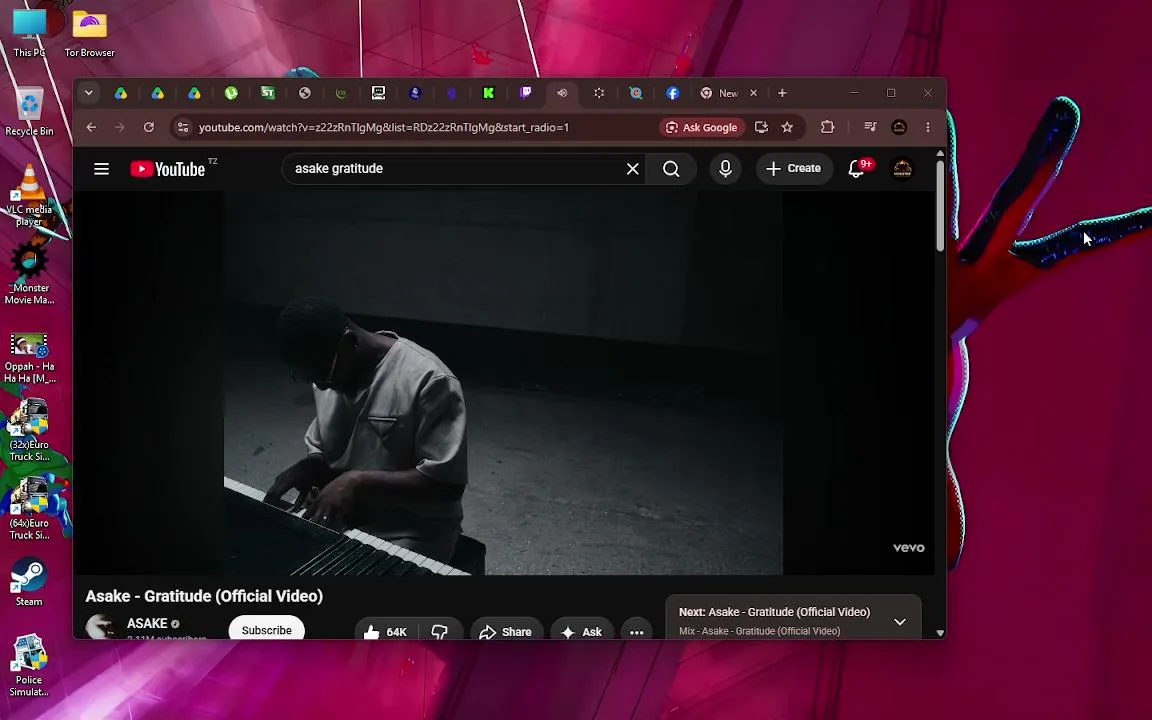Open Steam desktop shortcut
The height and width of the screenshot is (720, 1152).
[x=29, y=582]
